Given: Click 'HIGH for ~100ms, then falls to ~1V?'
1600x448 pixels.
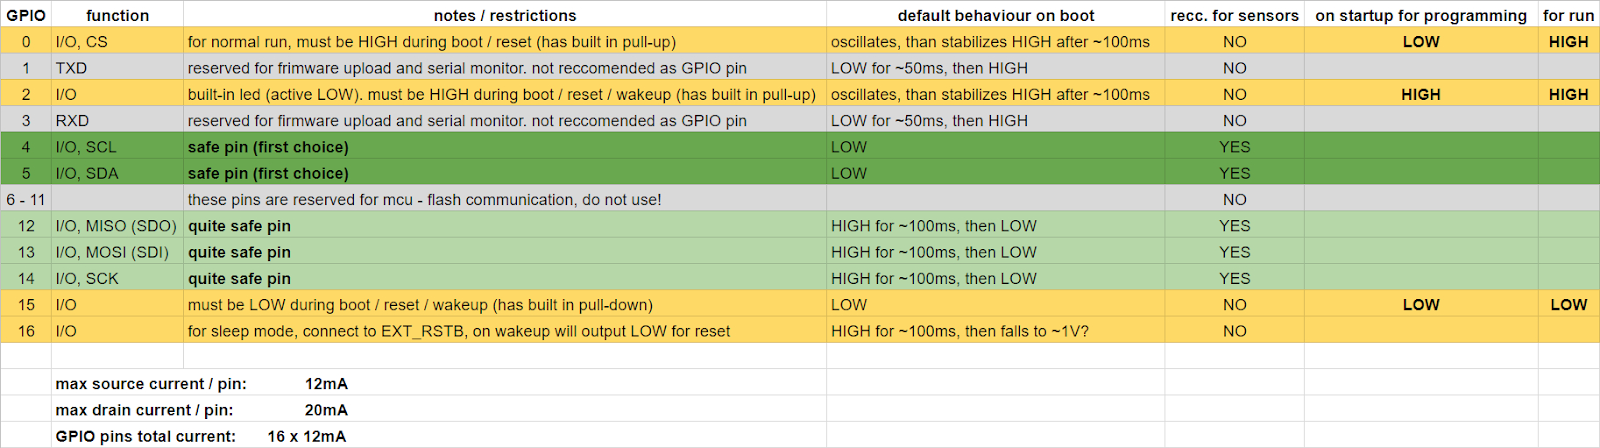Looking at the screenshot, I should [996, 331].
